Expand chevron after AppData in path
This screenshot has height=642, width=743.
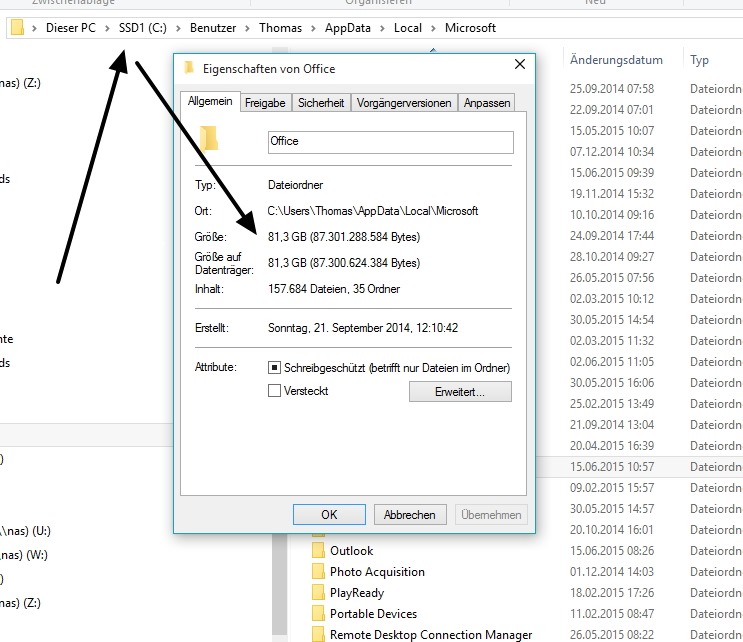(x=383, y=28)
